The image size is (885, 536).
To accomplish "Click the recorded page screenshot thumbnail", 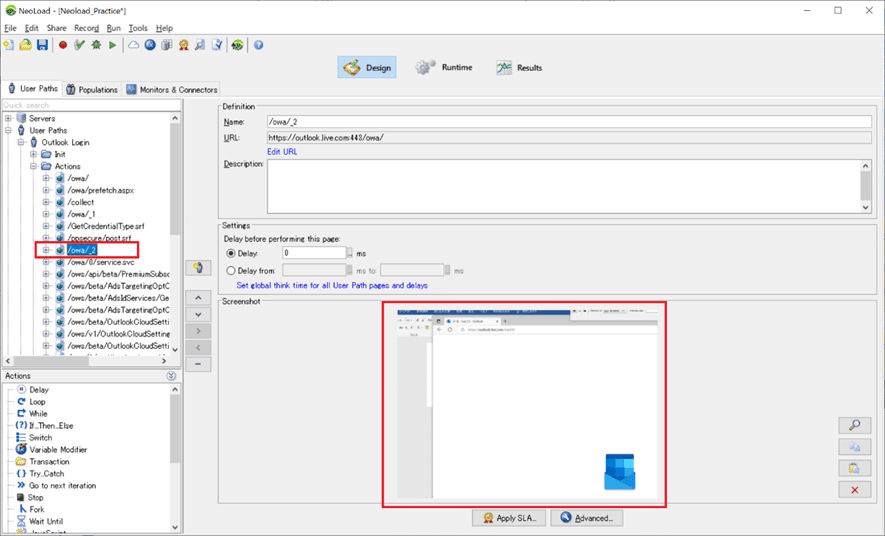I will 528,403.
